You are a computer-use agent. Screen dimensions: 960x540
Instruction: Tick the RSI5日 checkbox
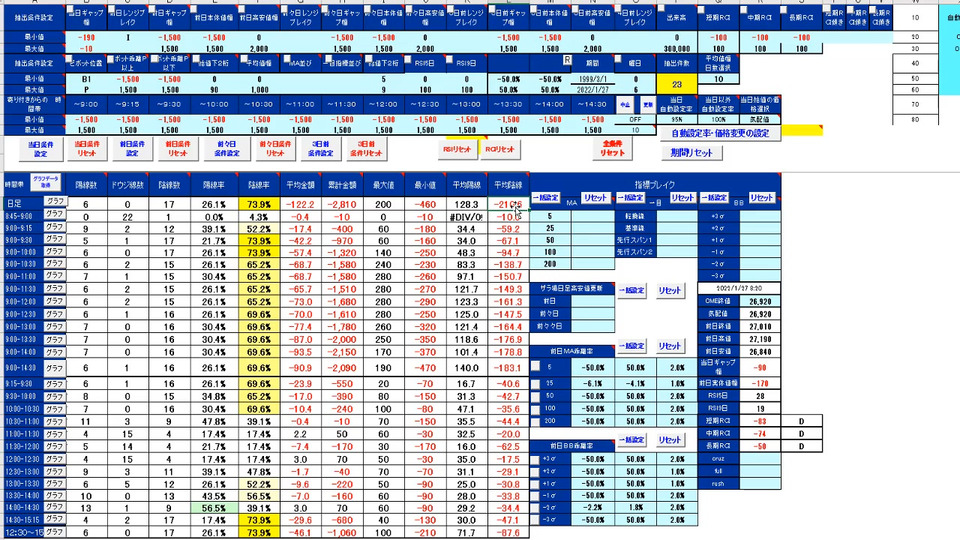pos(408,59)
